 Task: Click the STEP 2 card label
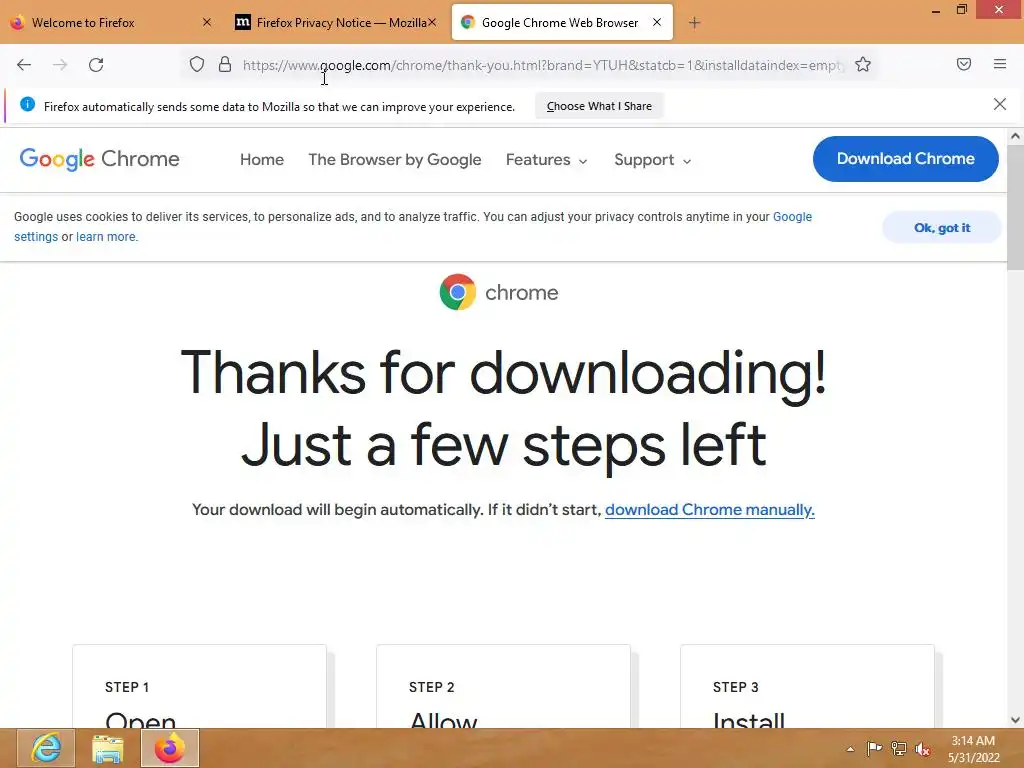(x=431, y=687)
